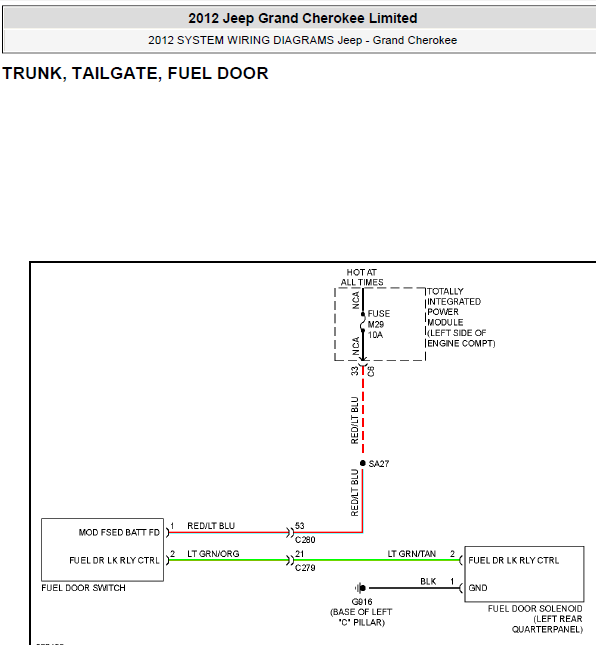Click the G916 ground symbol
The width and height of the screenshot is (596, 645).
360,588
